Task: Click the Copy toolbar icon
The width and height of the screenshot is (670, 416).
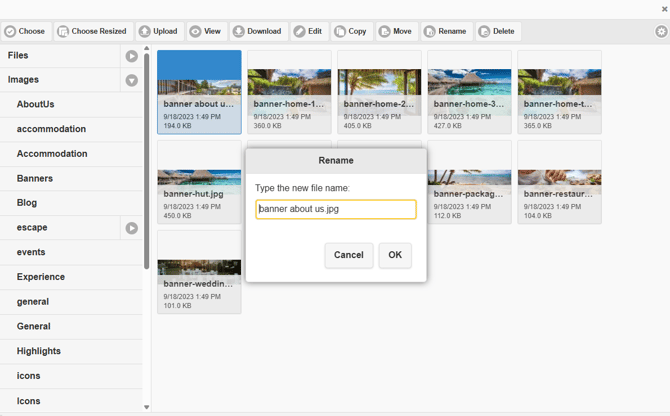Action: (341, 31)
